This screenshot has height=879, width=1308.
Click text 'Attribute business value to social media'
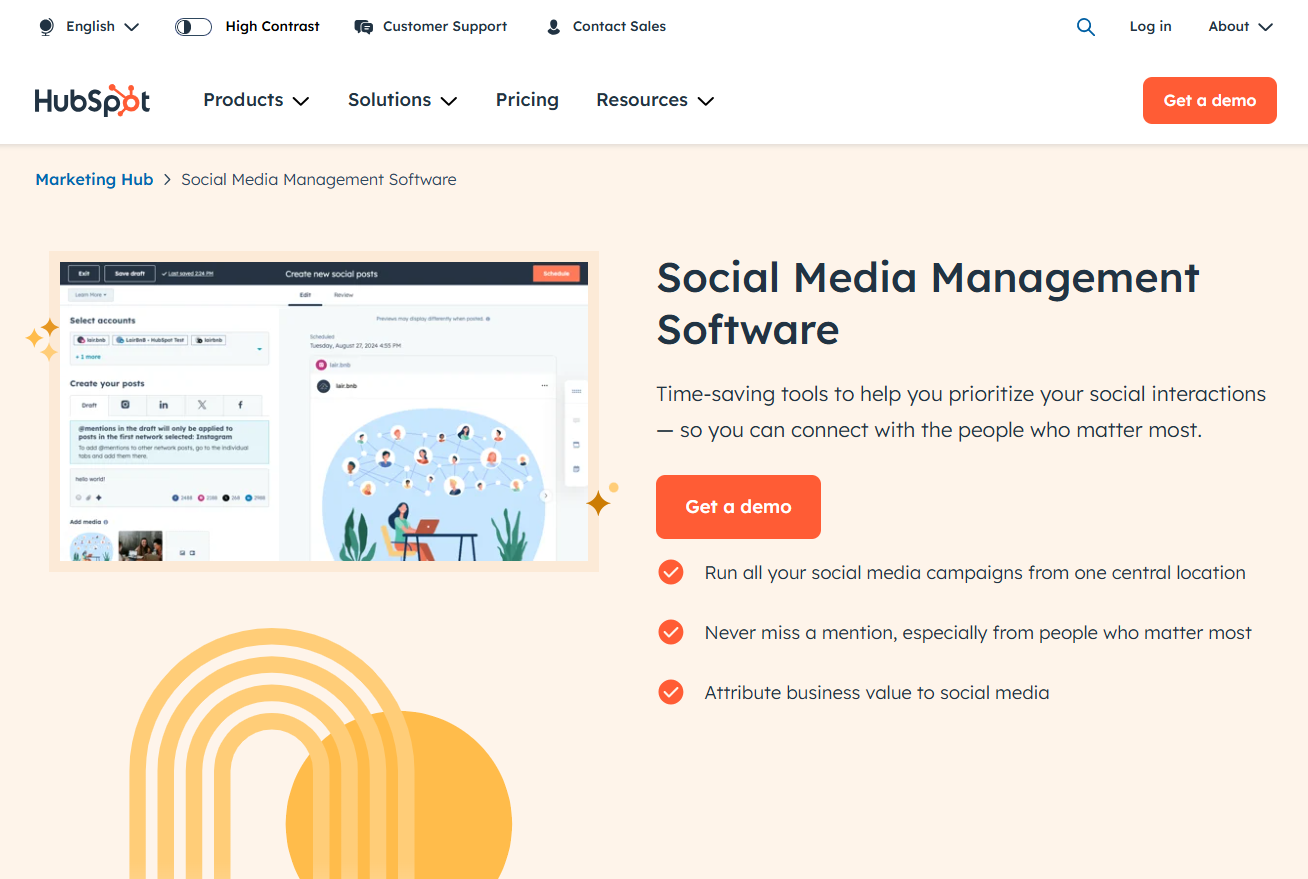tap(877, 692)
